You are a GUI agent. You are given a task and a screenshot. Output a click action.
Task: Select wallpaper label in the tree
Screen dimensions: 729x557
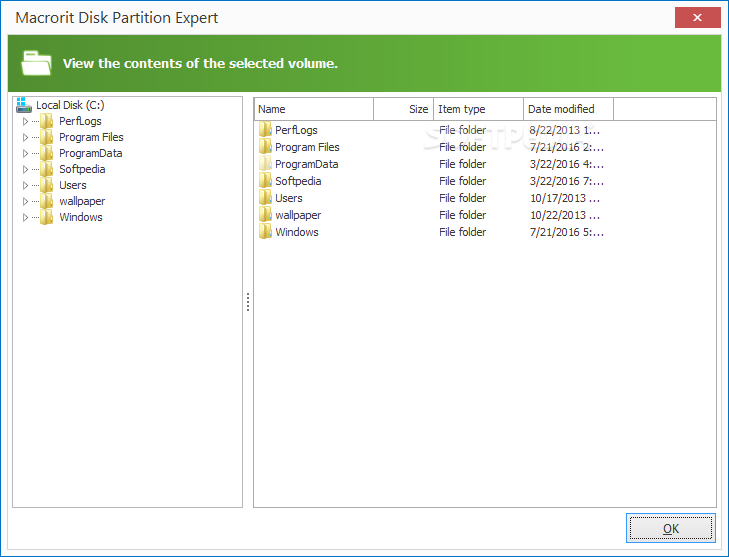click(x=82, y=201)
